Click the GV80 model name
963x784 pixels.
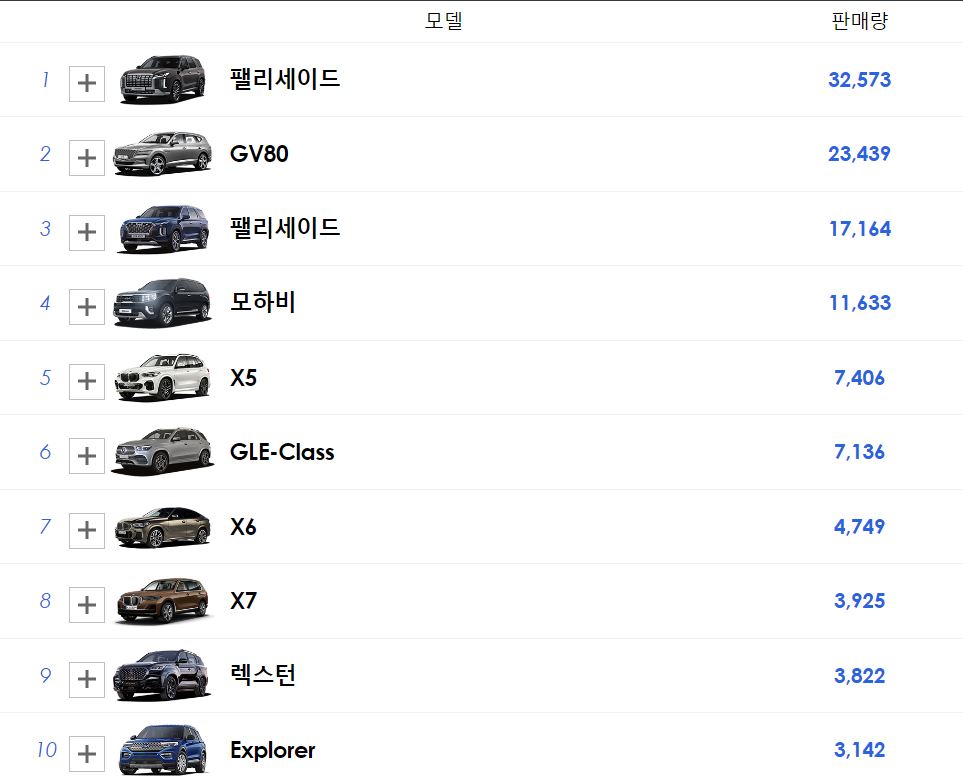tap(259, 153)
